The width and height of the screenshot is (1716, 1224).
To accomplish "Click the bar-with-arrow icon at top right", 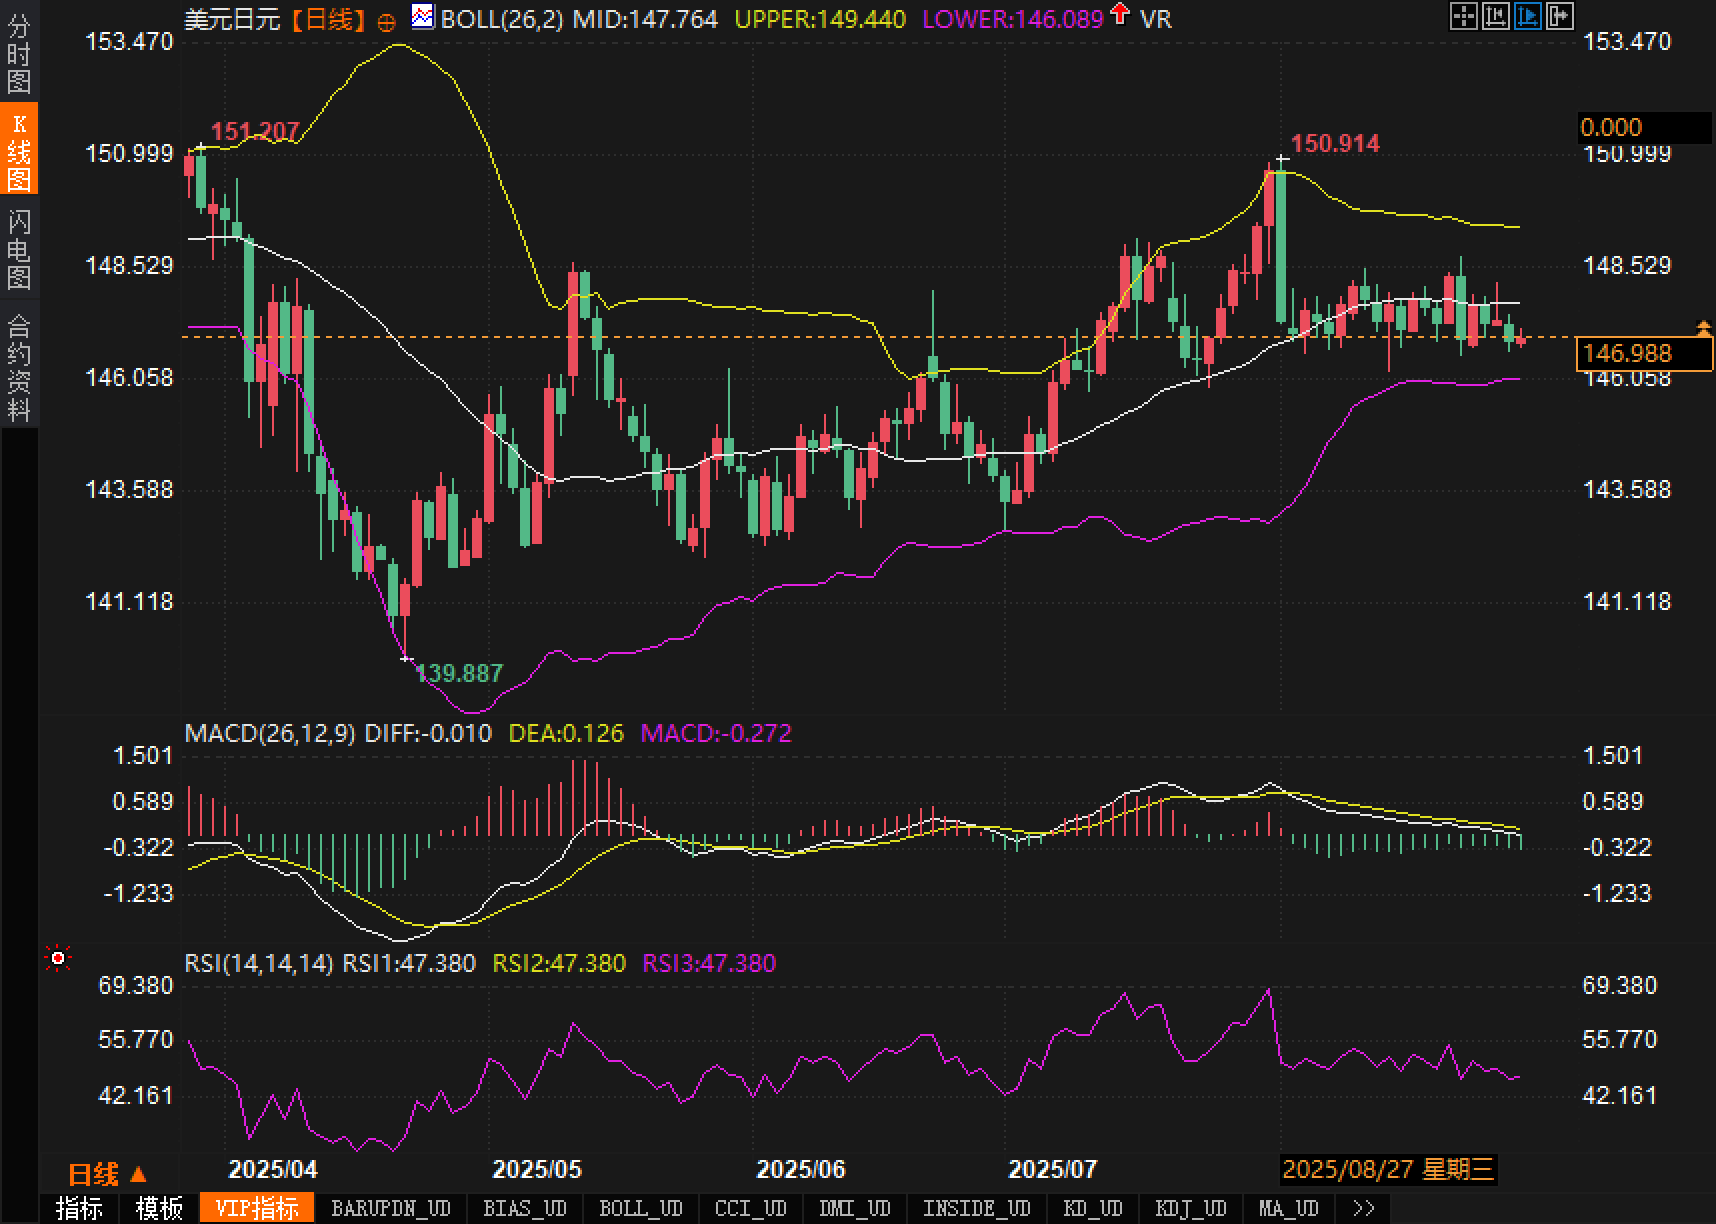I will [1559, 16].
